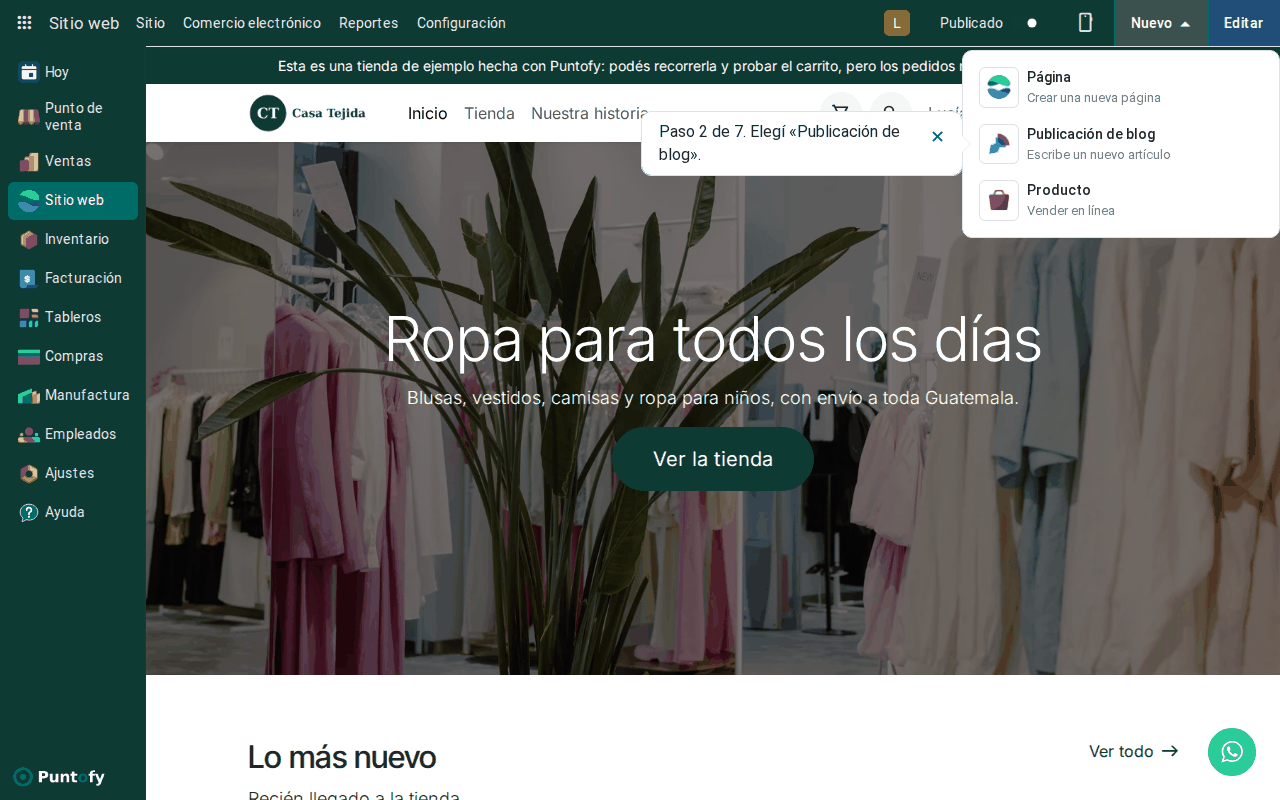Open the Reportes menu
The width and height of the screenshot is (1280, 800).
[x=369, y=23]
